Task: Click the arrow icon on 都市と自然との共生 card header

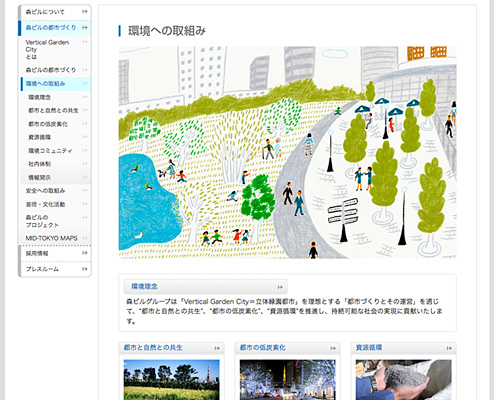Action: coord(217,348)
